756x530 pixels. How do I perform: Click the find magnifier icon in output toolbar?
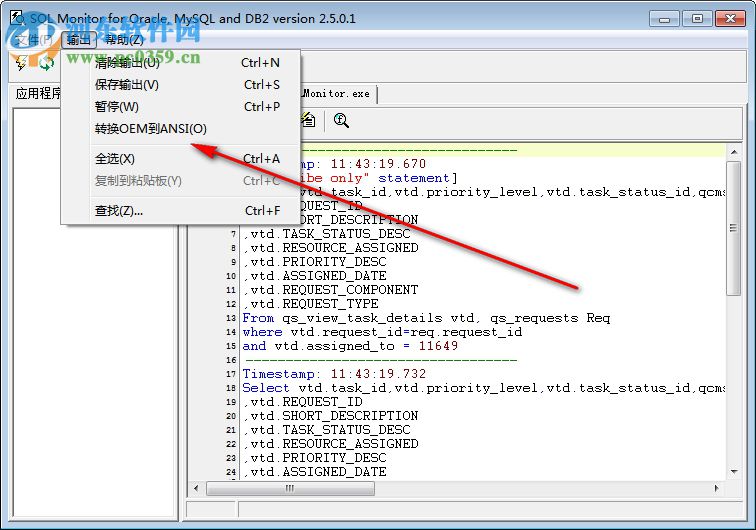tap(341, 120)
